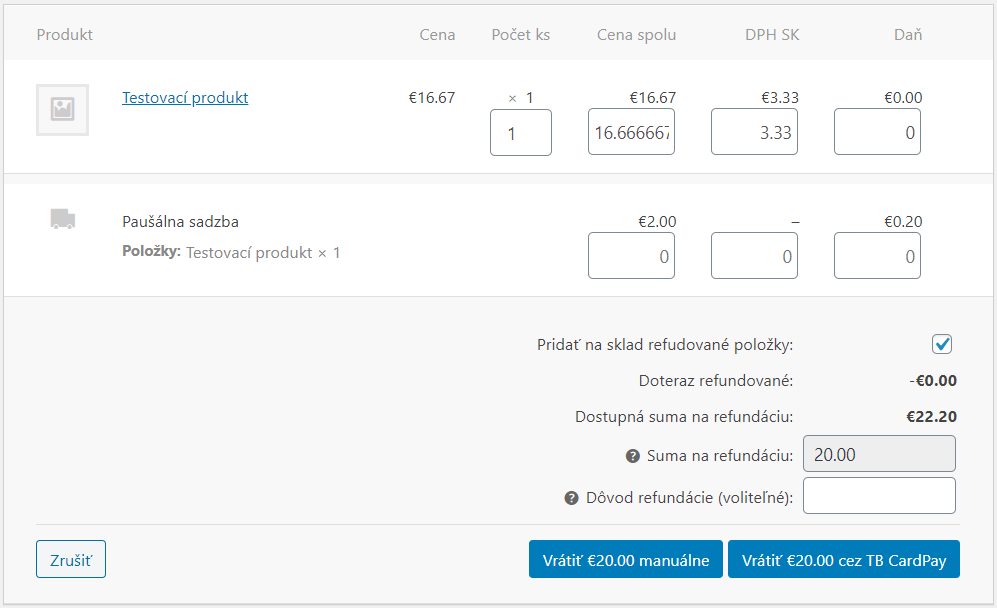
Task: Click the Produkt column header
Action: [64, 34]
